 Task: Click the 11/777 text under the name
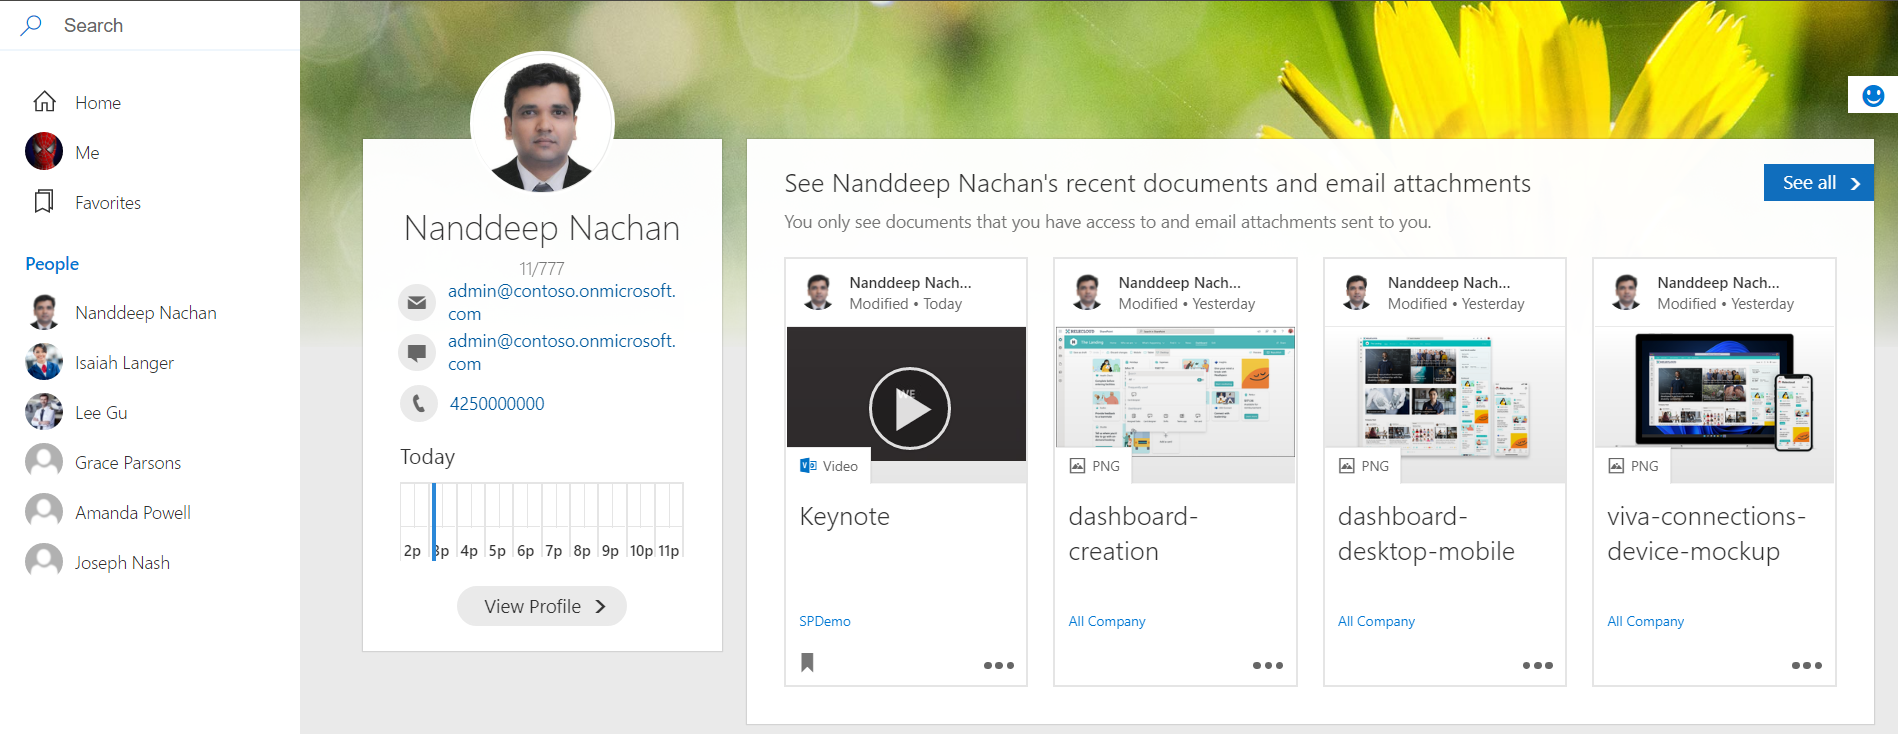click(x=542, y=269)
